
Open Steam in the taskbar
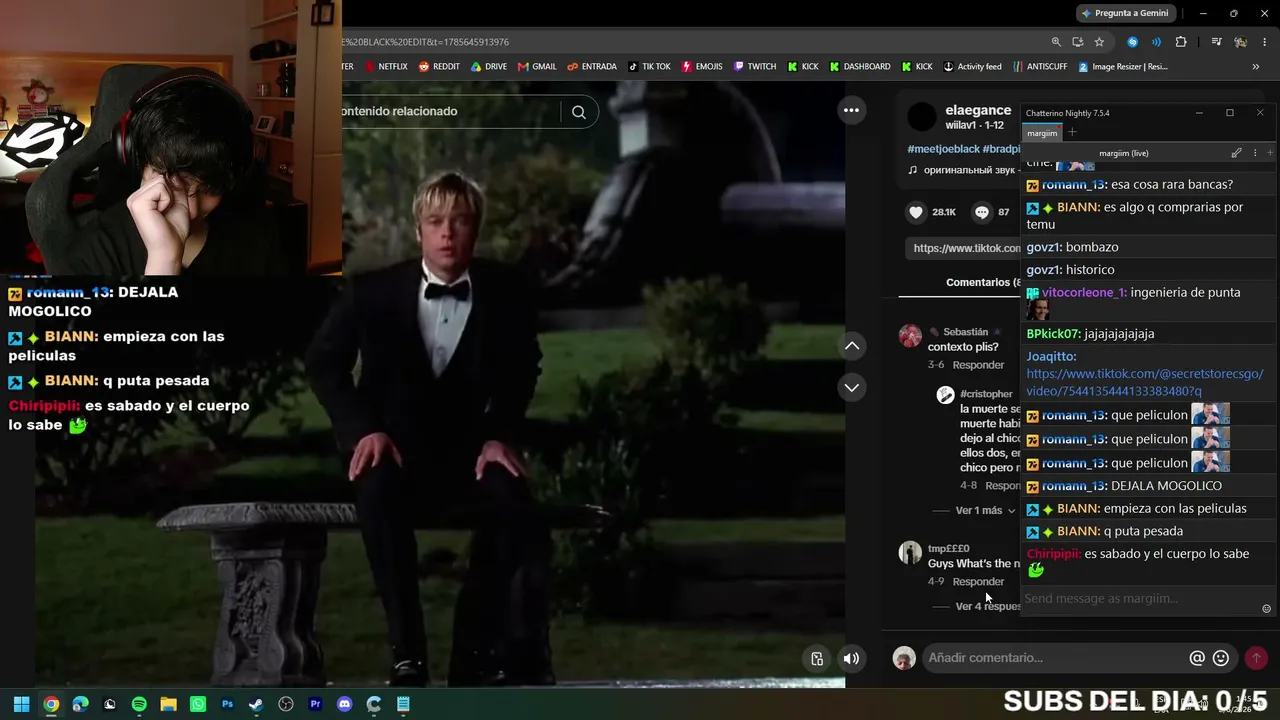256,704
